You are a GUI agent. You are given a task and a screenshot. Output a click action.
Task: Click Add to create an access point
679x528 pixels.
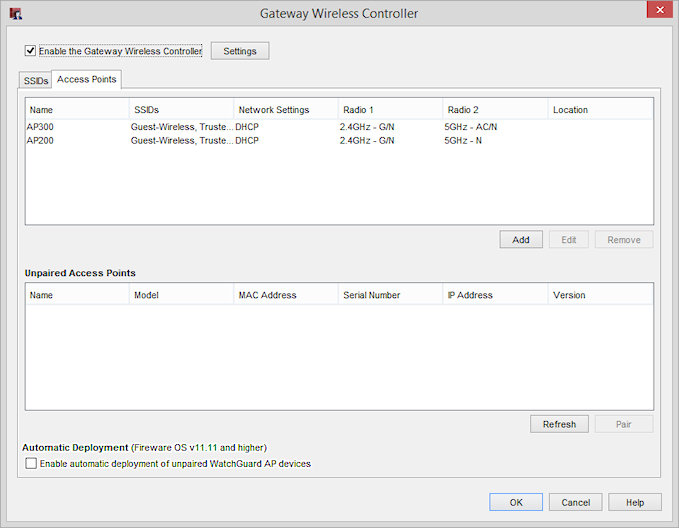tap(520, 240)
